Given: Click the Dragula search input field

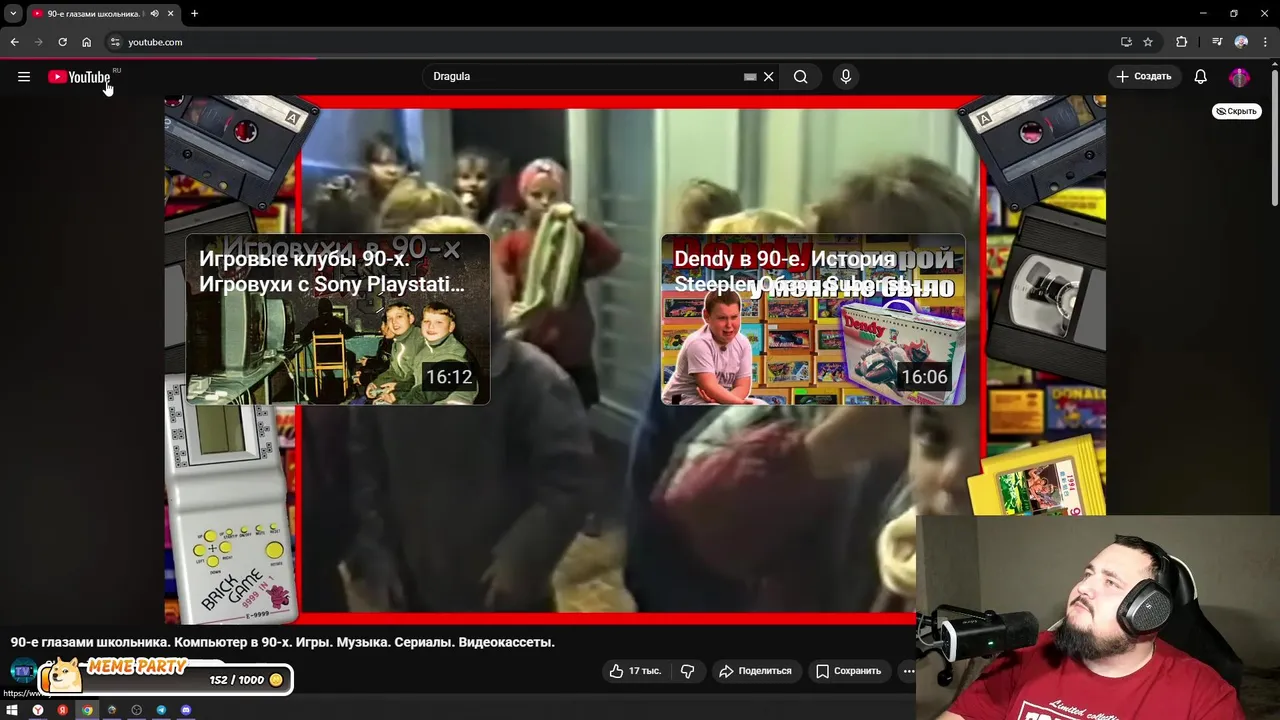Looking at the screenshot, I should tap(585, 76).
